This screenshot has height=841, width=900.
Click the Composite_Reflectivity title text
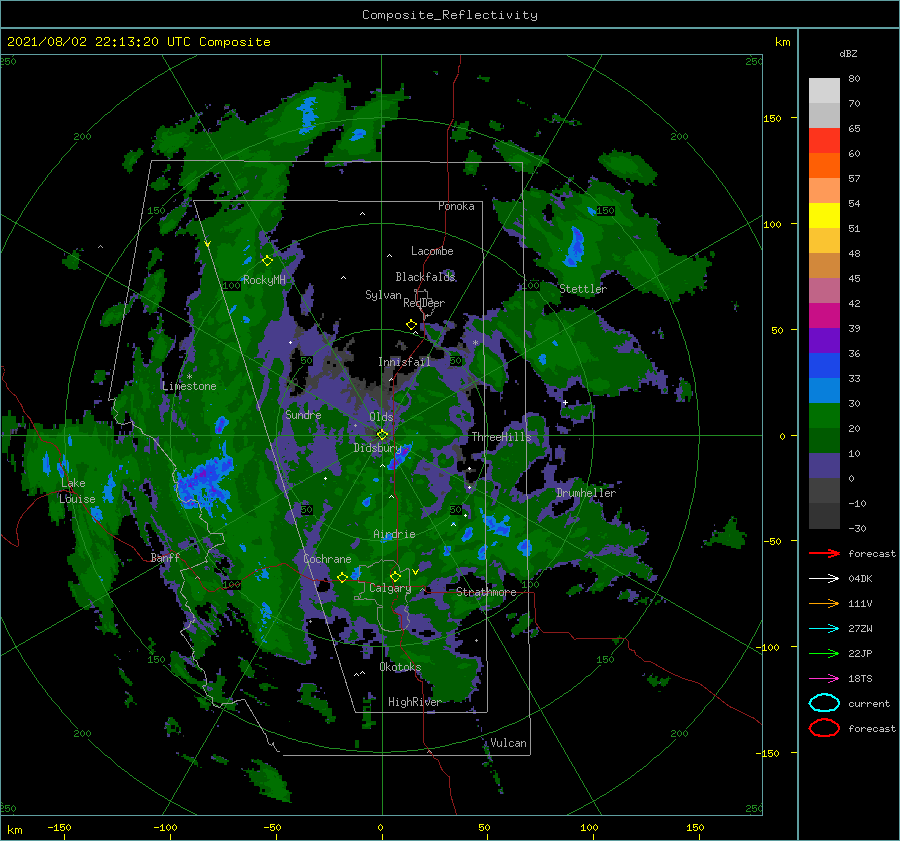point(450,15)
